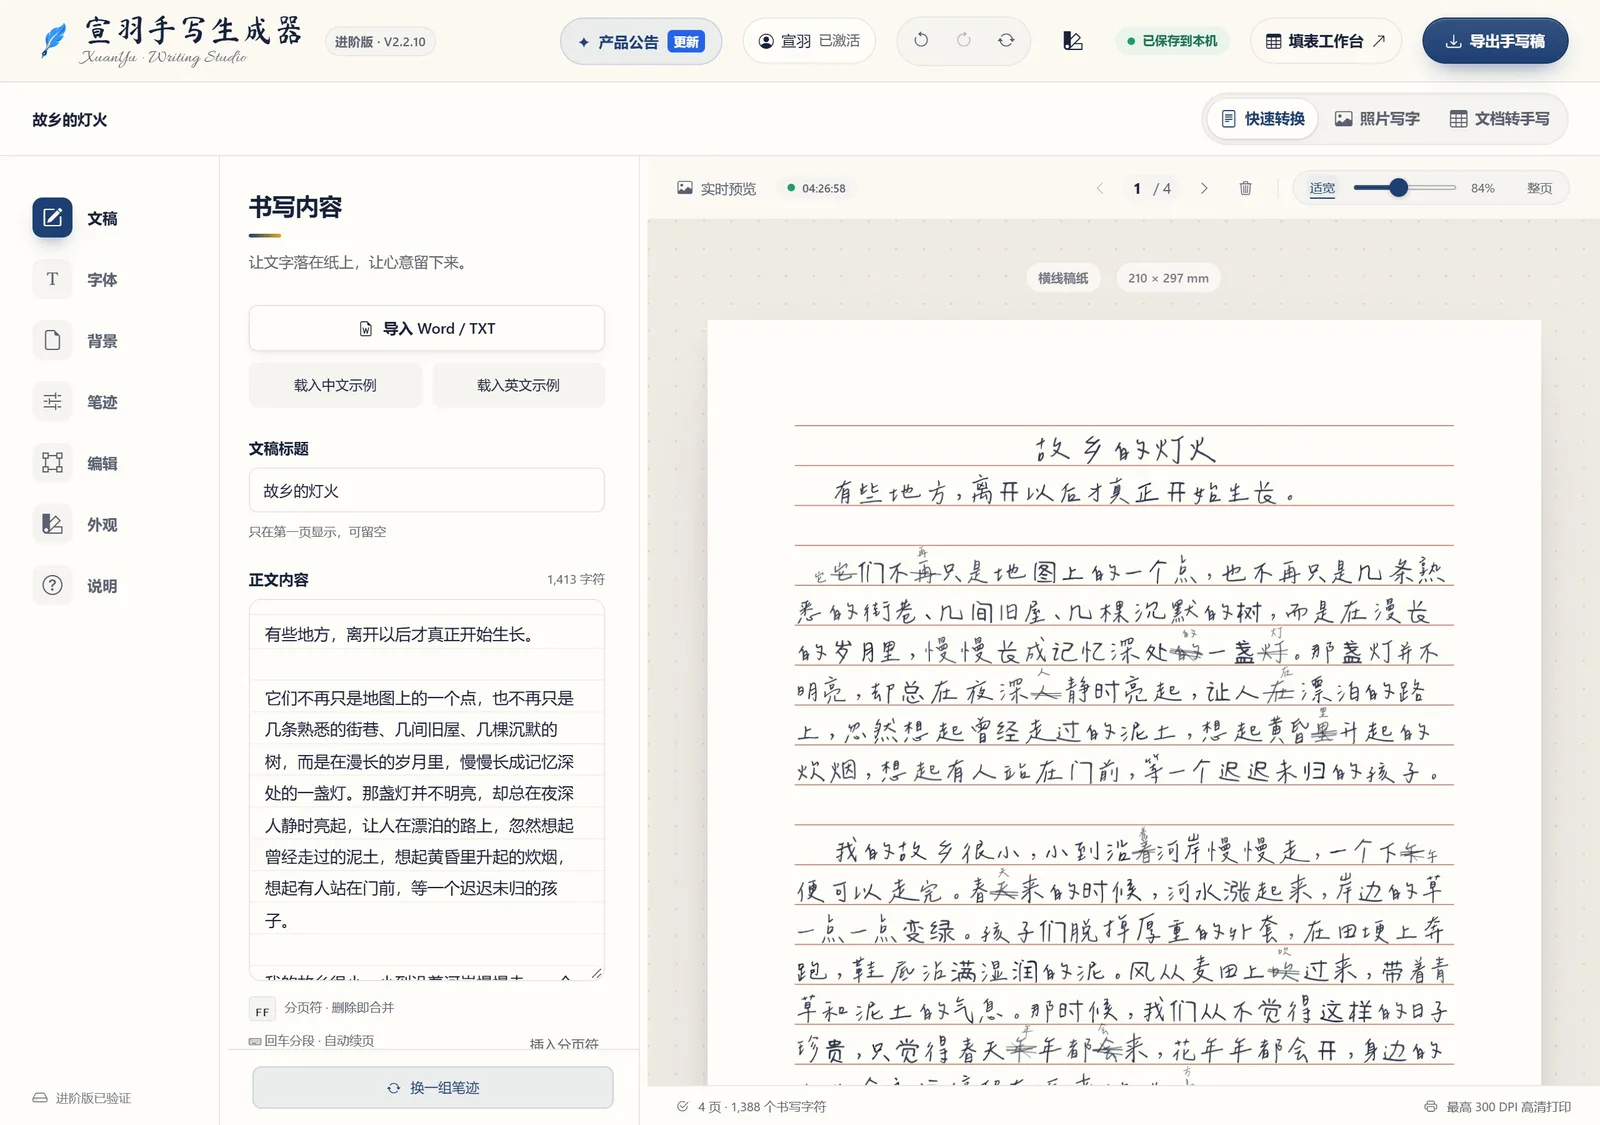
Task: Open the 说明 help section
Action: (x=78, y=586)
